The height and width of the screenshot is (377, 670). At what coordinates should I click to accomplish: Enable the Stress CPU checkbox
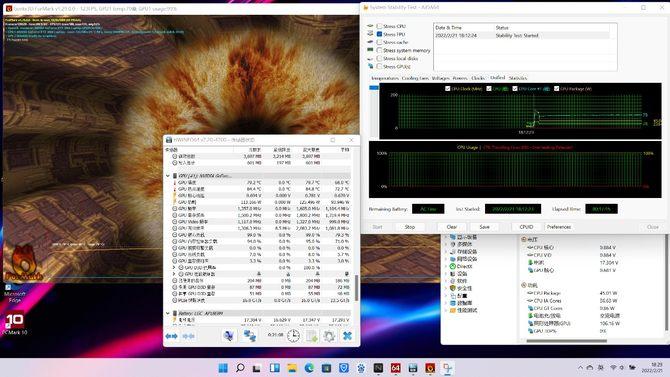(x=379, y=26)
